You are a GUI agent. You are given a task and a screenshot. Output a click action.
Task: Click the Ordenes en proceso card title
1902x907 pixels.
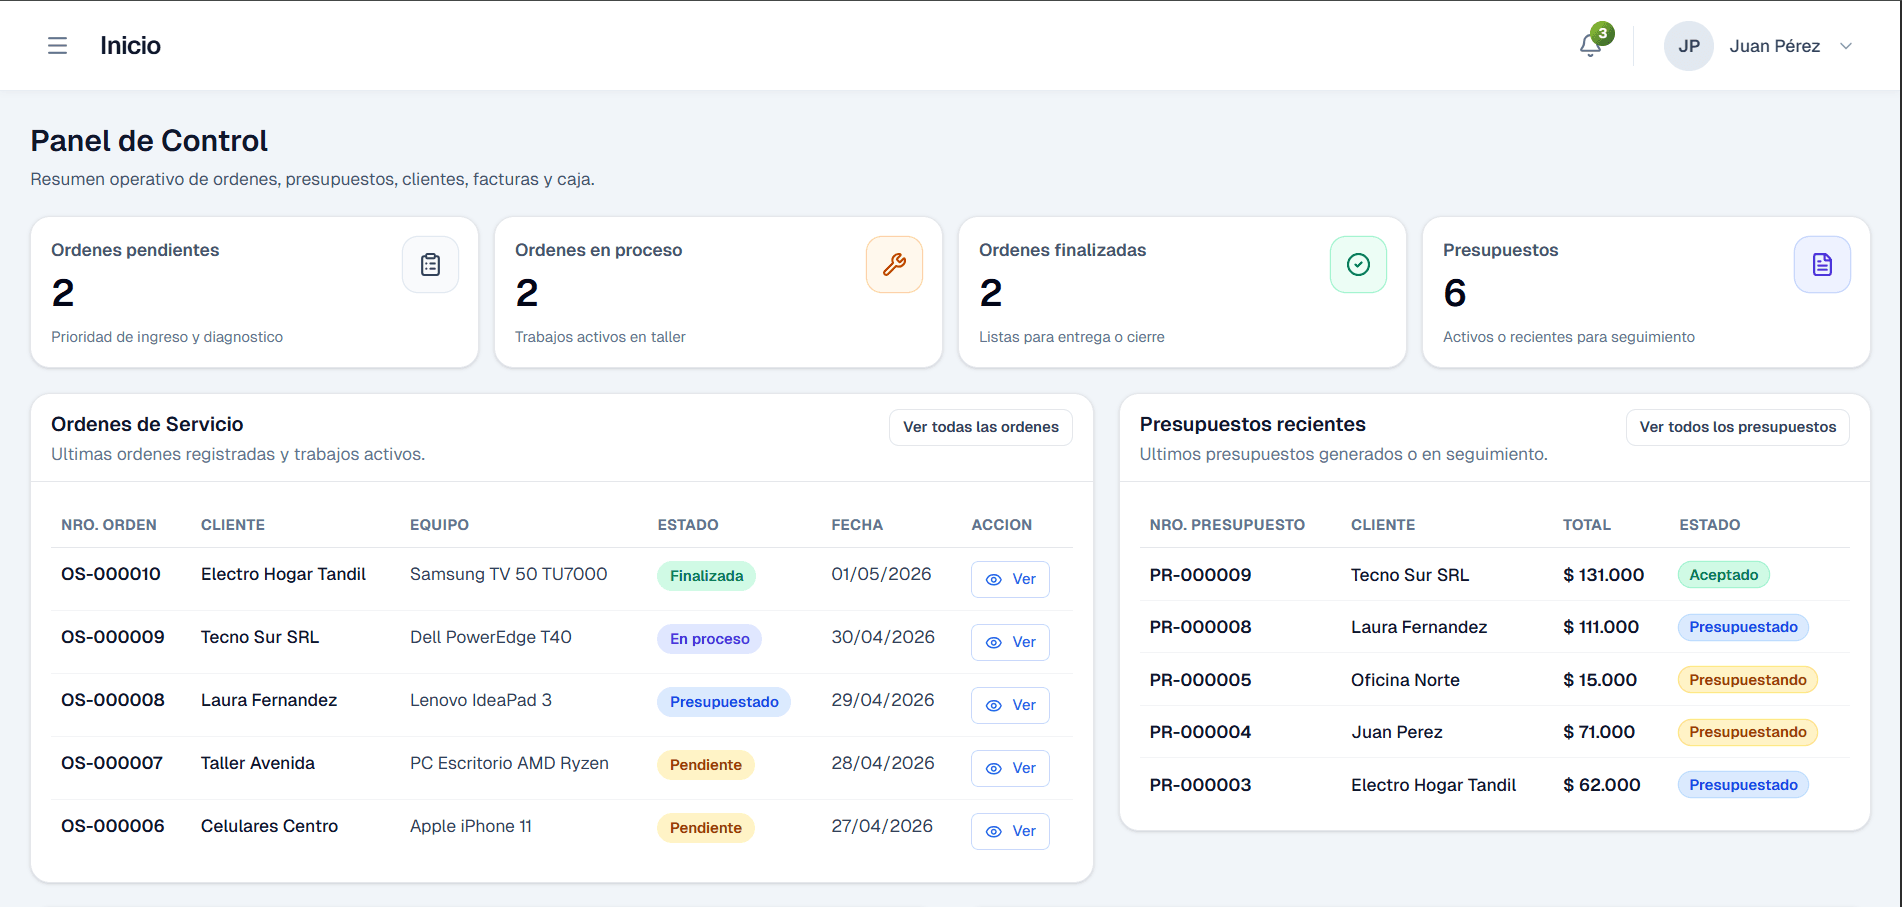point(598,250)
